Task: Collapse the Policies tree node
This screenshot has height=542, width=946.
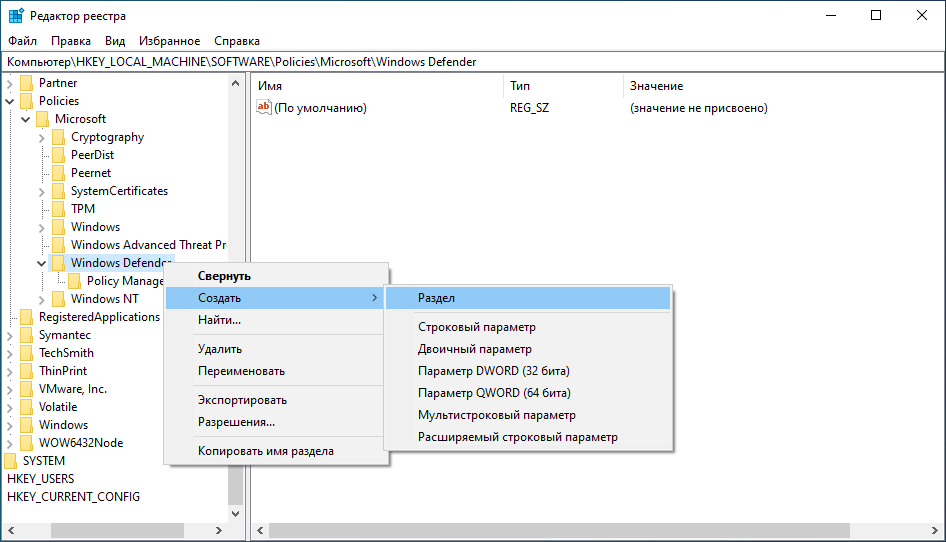Action: 10,101
